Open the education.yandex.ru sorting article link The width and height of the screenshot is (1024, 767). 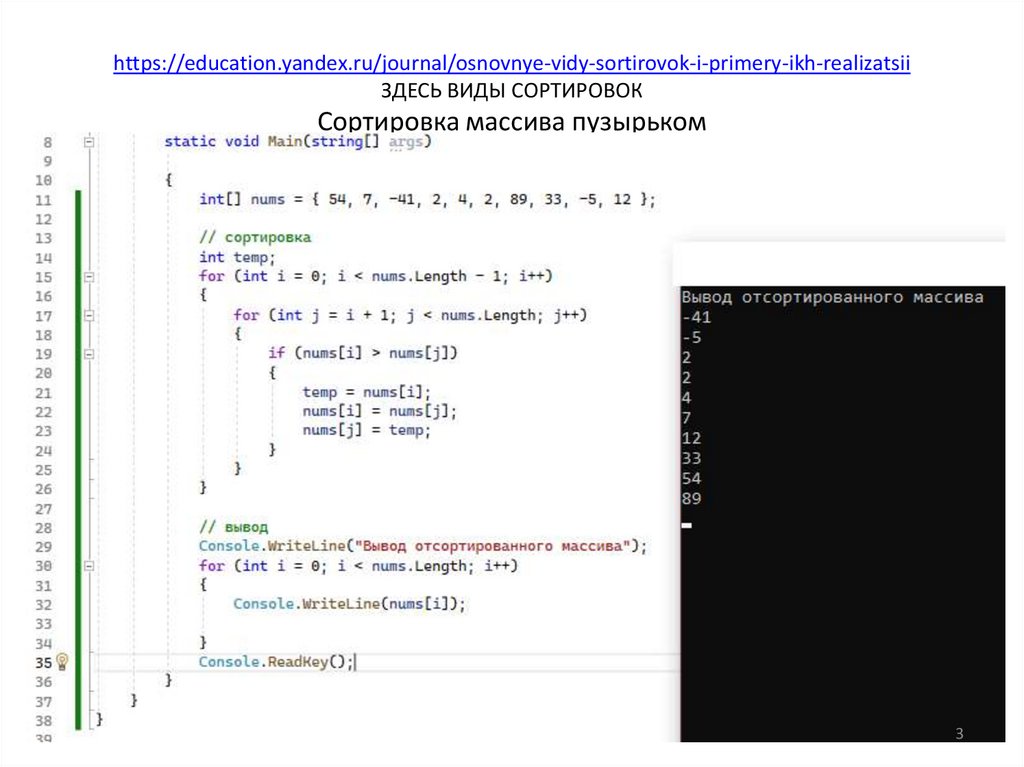point(511,63)
